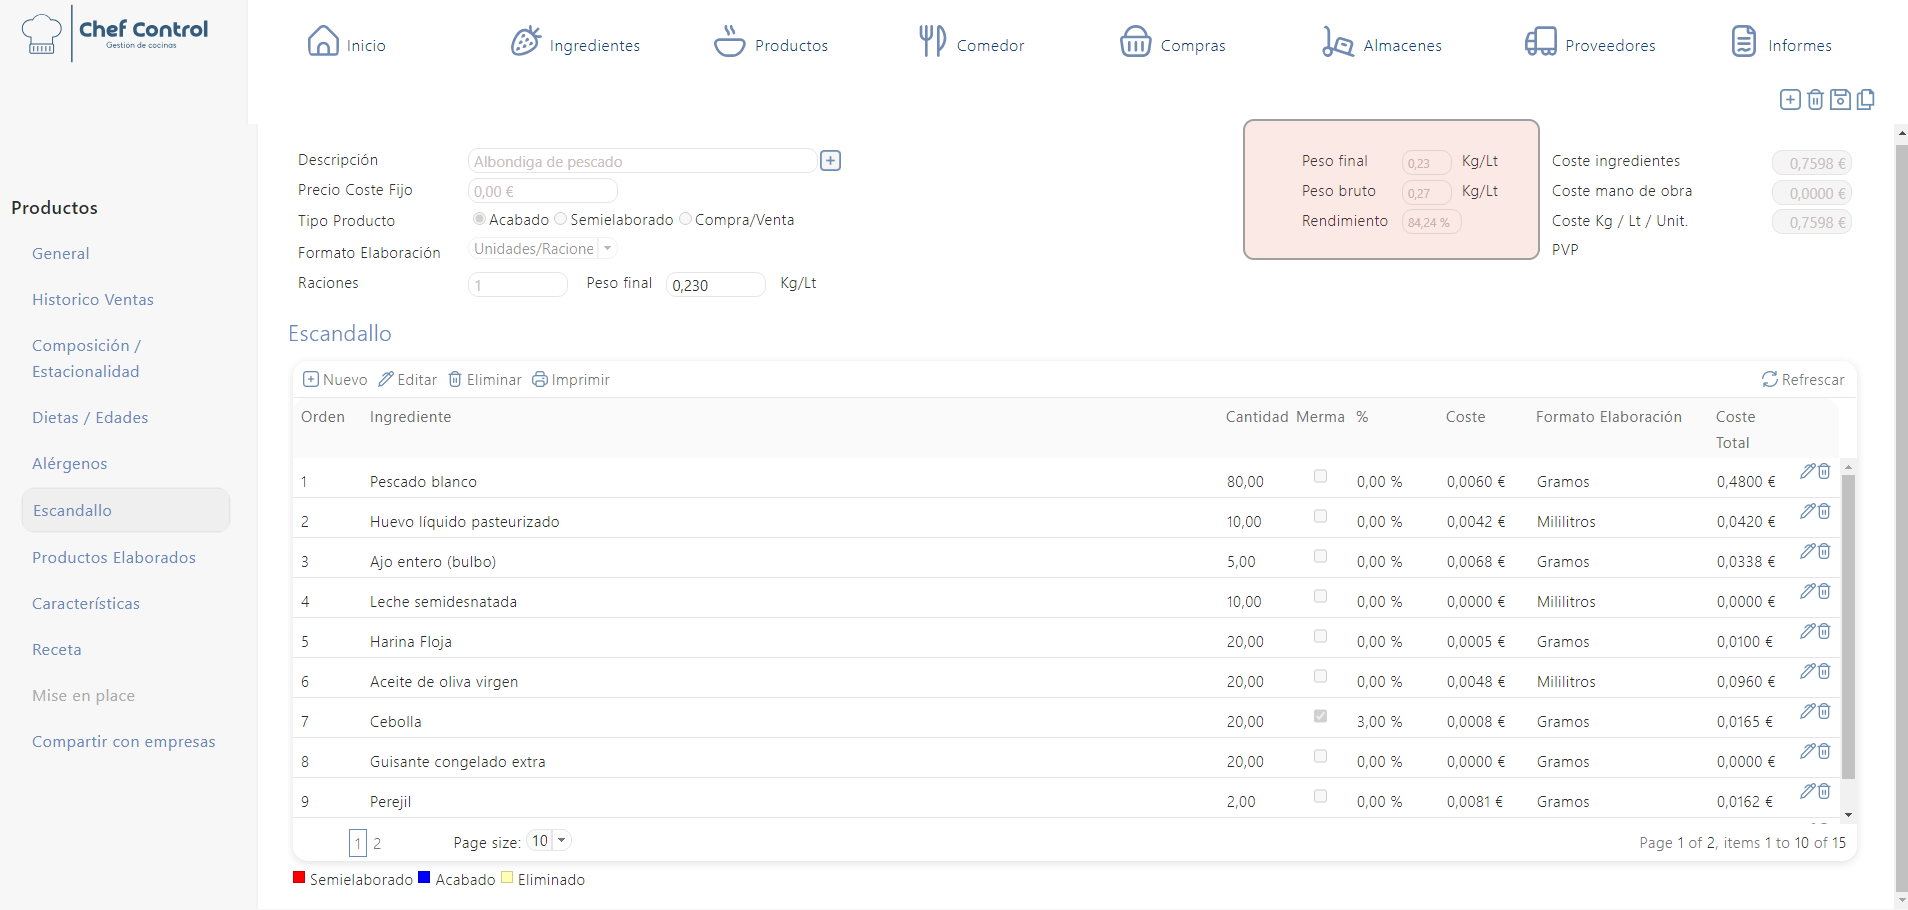Click the Refrescar button
1908x910 pixels.
(1803, 380)
